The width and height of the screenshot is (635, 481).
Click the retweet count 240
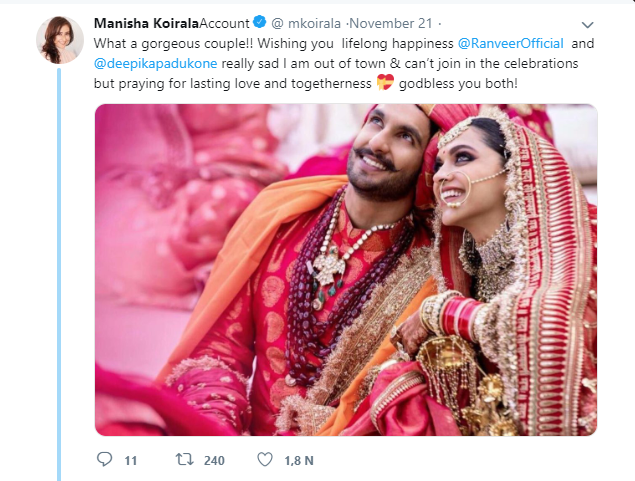pos(213,460)
